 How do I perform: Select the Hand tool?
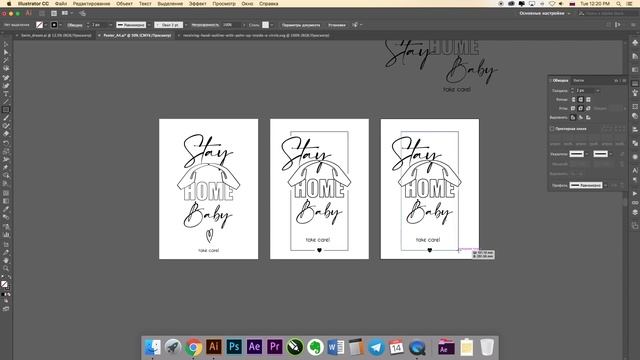tap(6, 260)
